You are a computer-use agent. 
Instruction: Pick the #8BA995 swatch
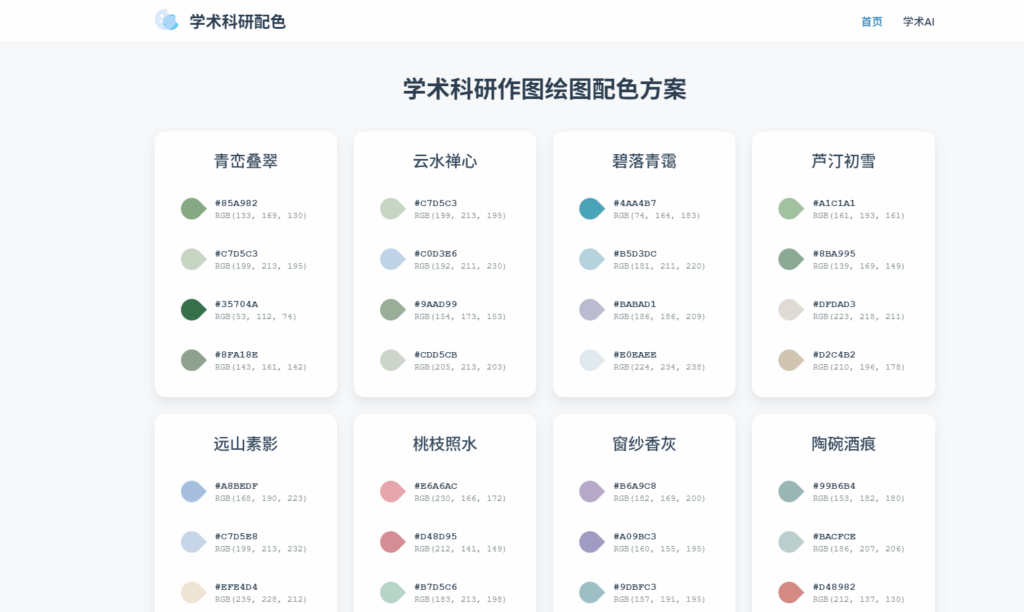791,259
